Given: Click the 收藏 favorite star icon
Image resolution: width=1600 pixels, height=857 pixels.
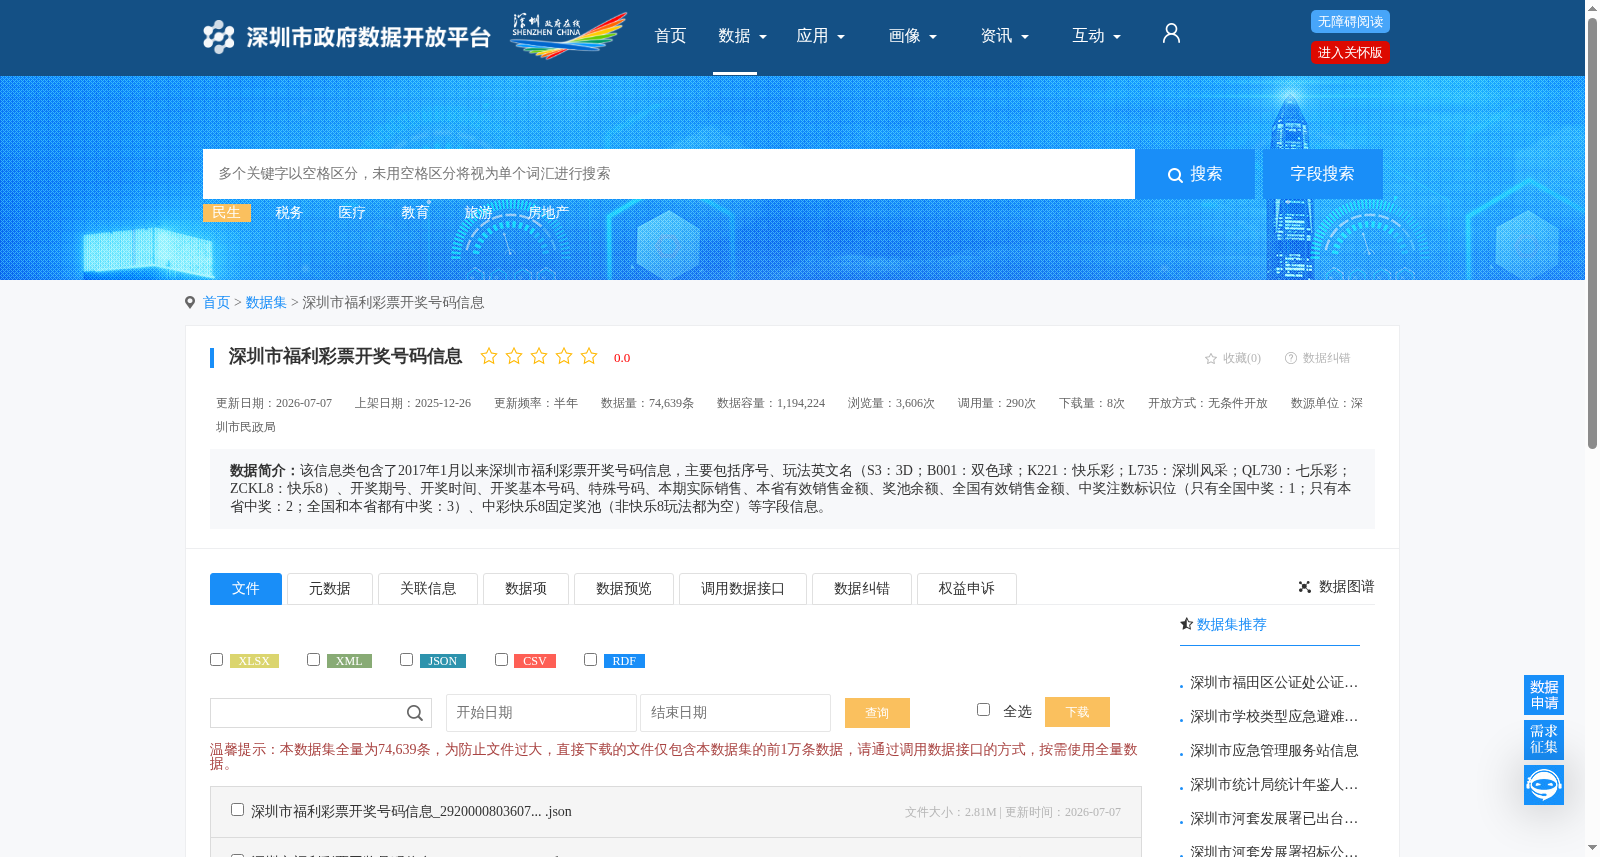Looking at the screenshot, I should pyautogui.click(x=1211, y=358).
